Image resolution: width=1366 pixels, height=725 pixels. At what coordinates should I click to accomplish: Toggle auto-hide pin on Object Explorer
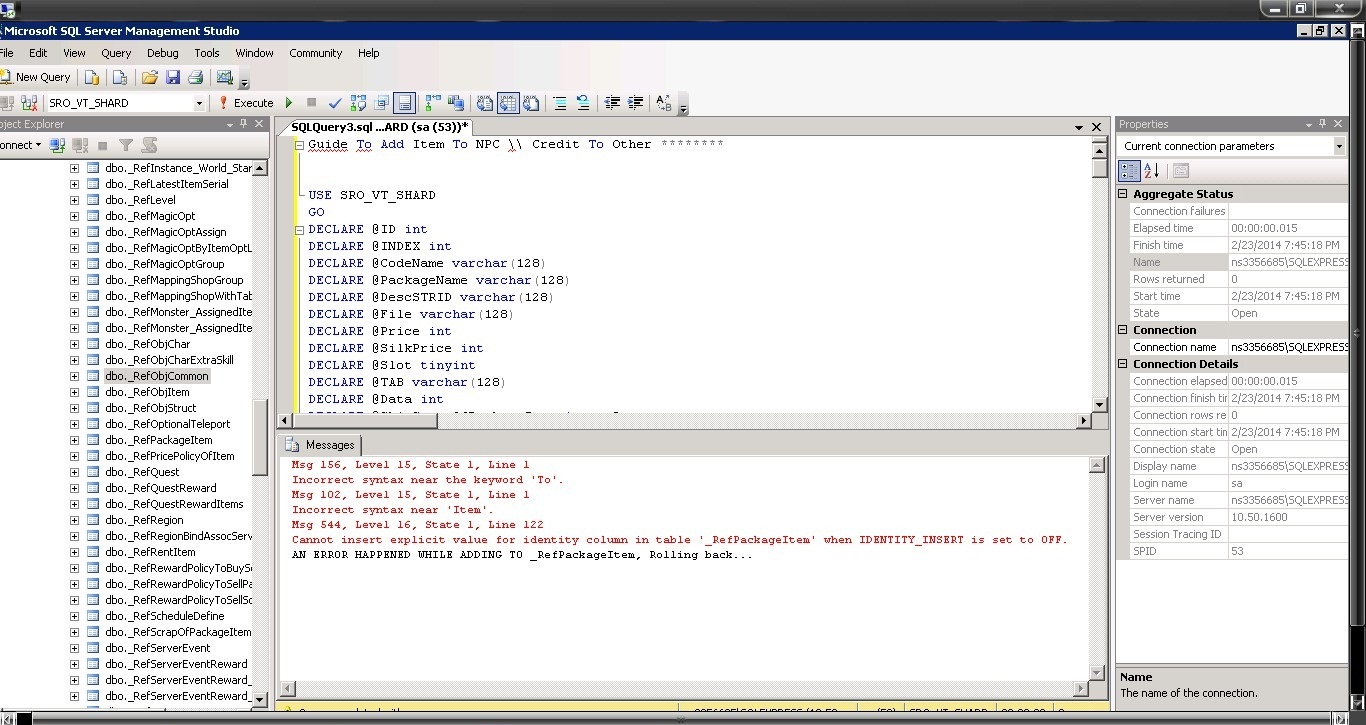[244, 124]
